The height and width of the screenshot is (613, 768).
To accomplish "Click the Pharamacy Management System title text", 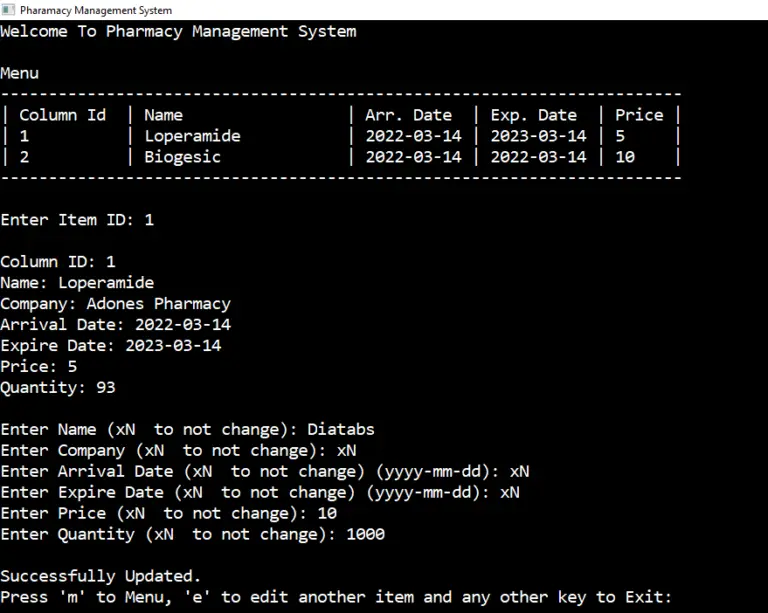I will pos(96,10).
